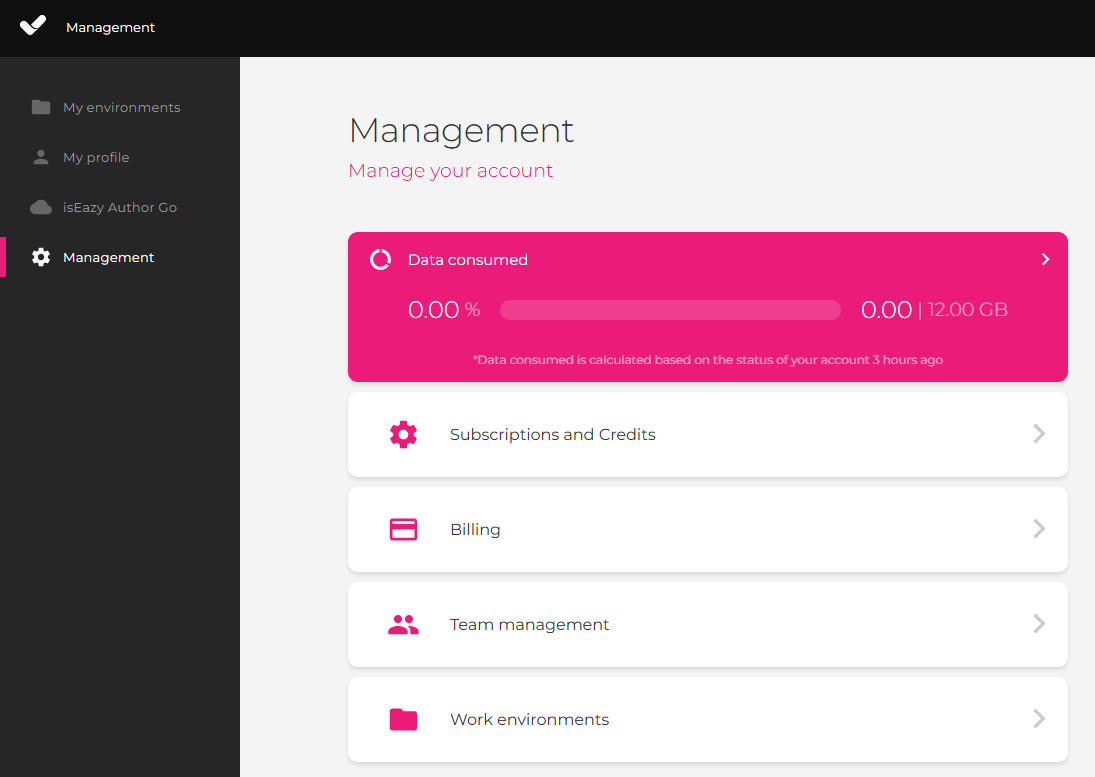
Task: Open Team management via right chevron
Action: tap(1039, 624)
